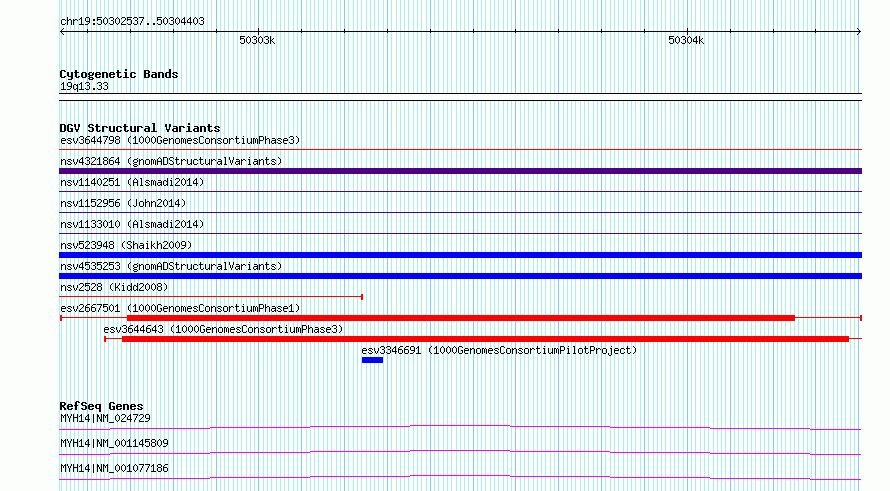Image resolution: width=890 pixels, height=491 pixels.
Task: Click the thick red esv2667501 variant bar
Action: pos(460,318)
